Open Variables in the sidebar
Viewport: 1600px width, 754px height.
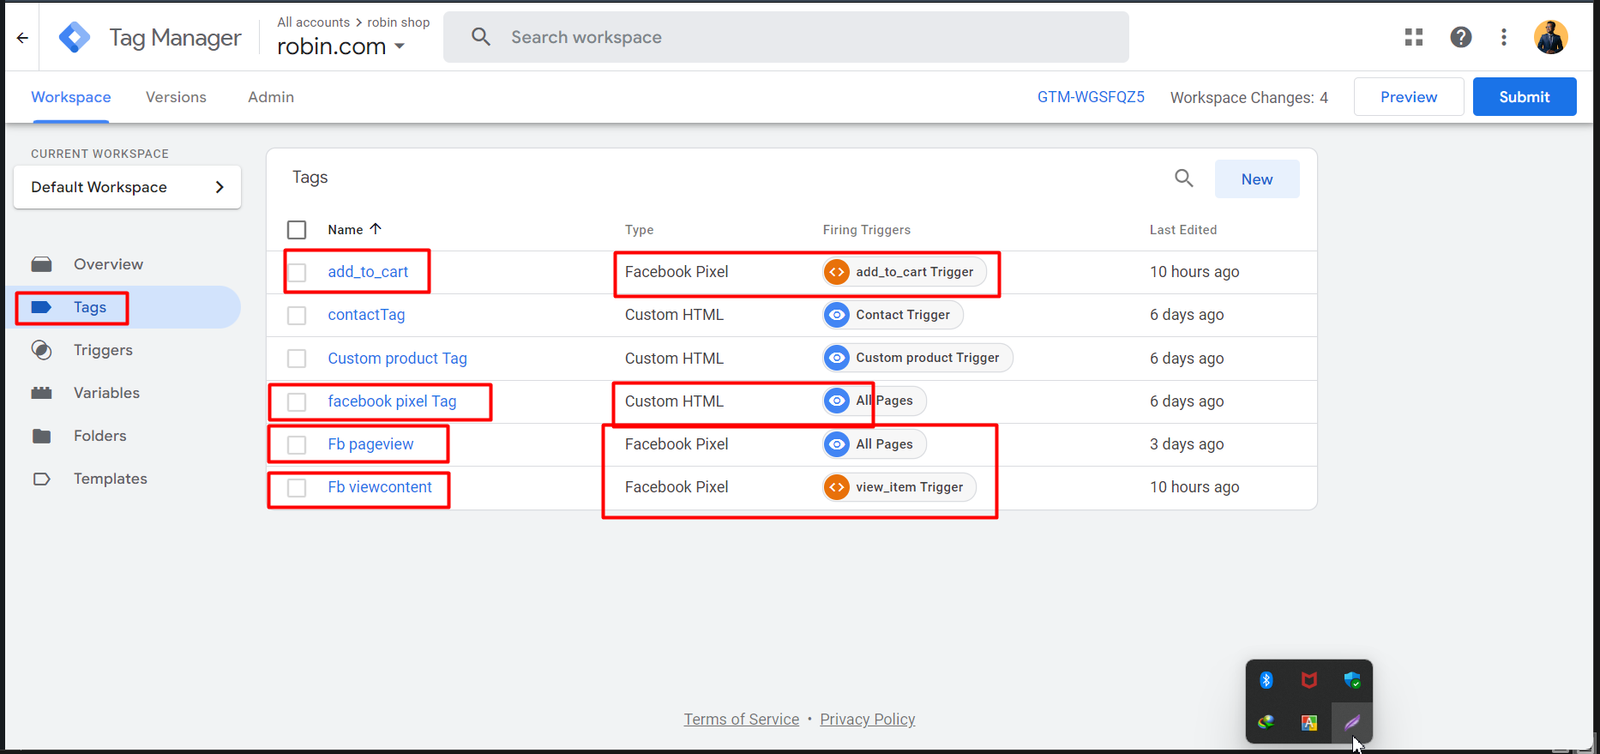(106, 393)
